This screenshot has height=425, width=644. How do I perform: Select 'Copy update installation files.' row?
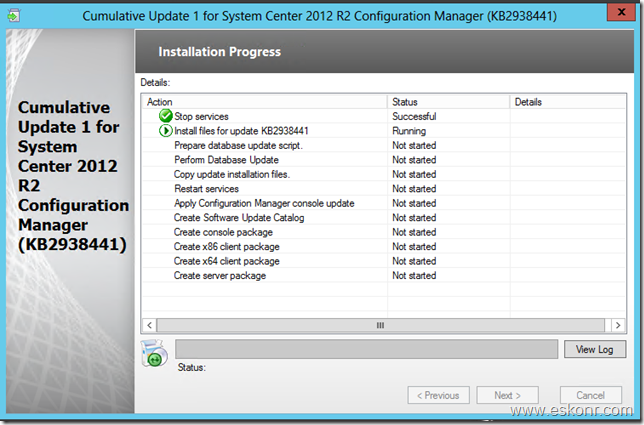[384, 174]
